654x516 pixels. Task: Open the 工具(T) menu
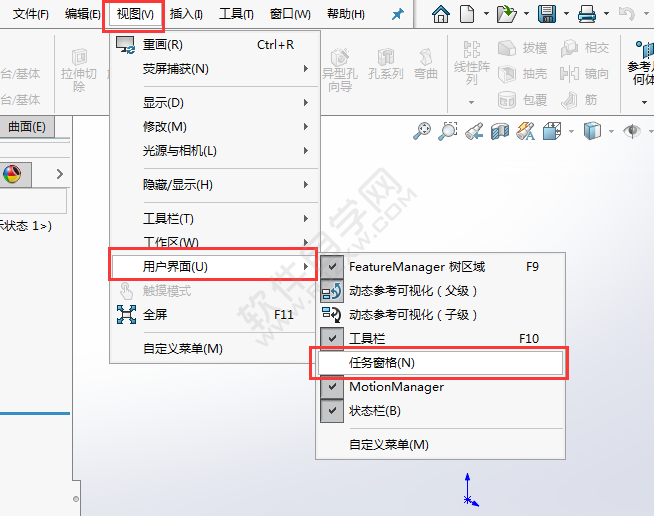tap(236, 14)
